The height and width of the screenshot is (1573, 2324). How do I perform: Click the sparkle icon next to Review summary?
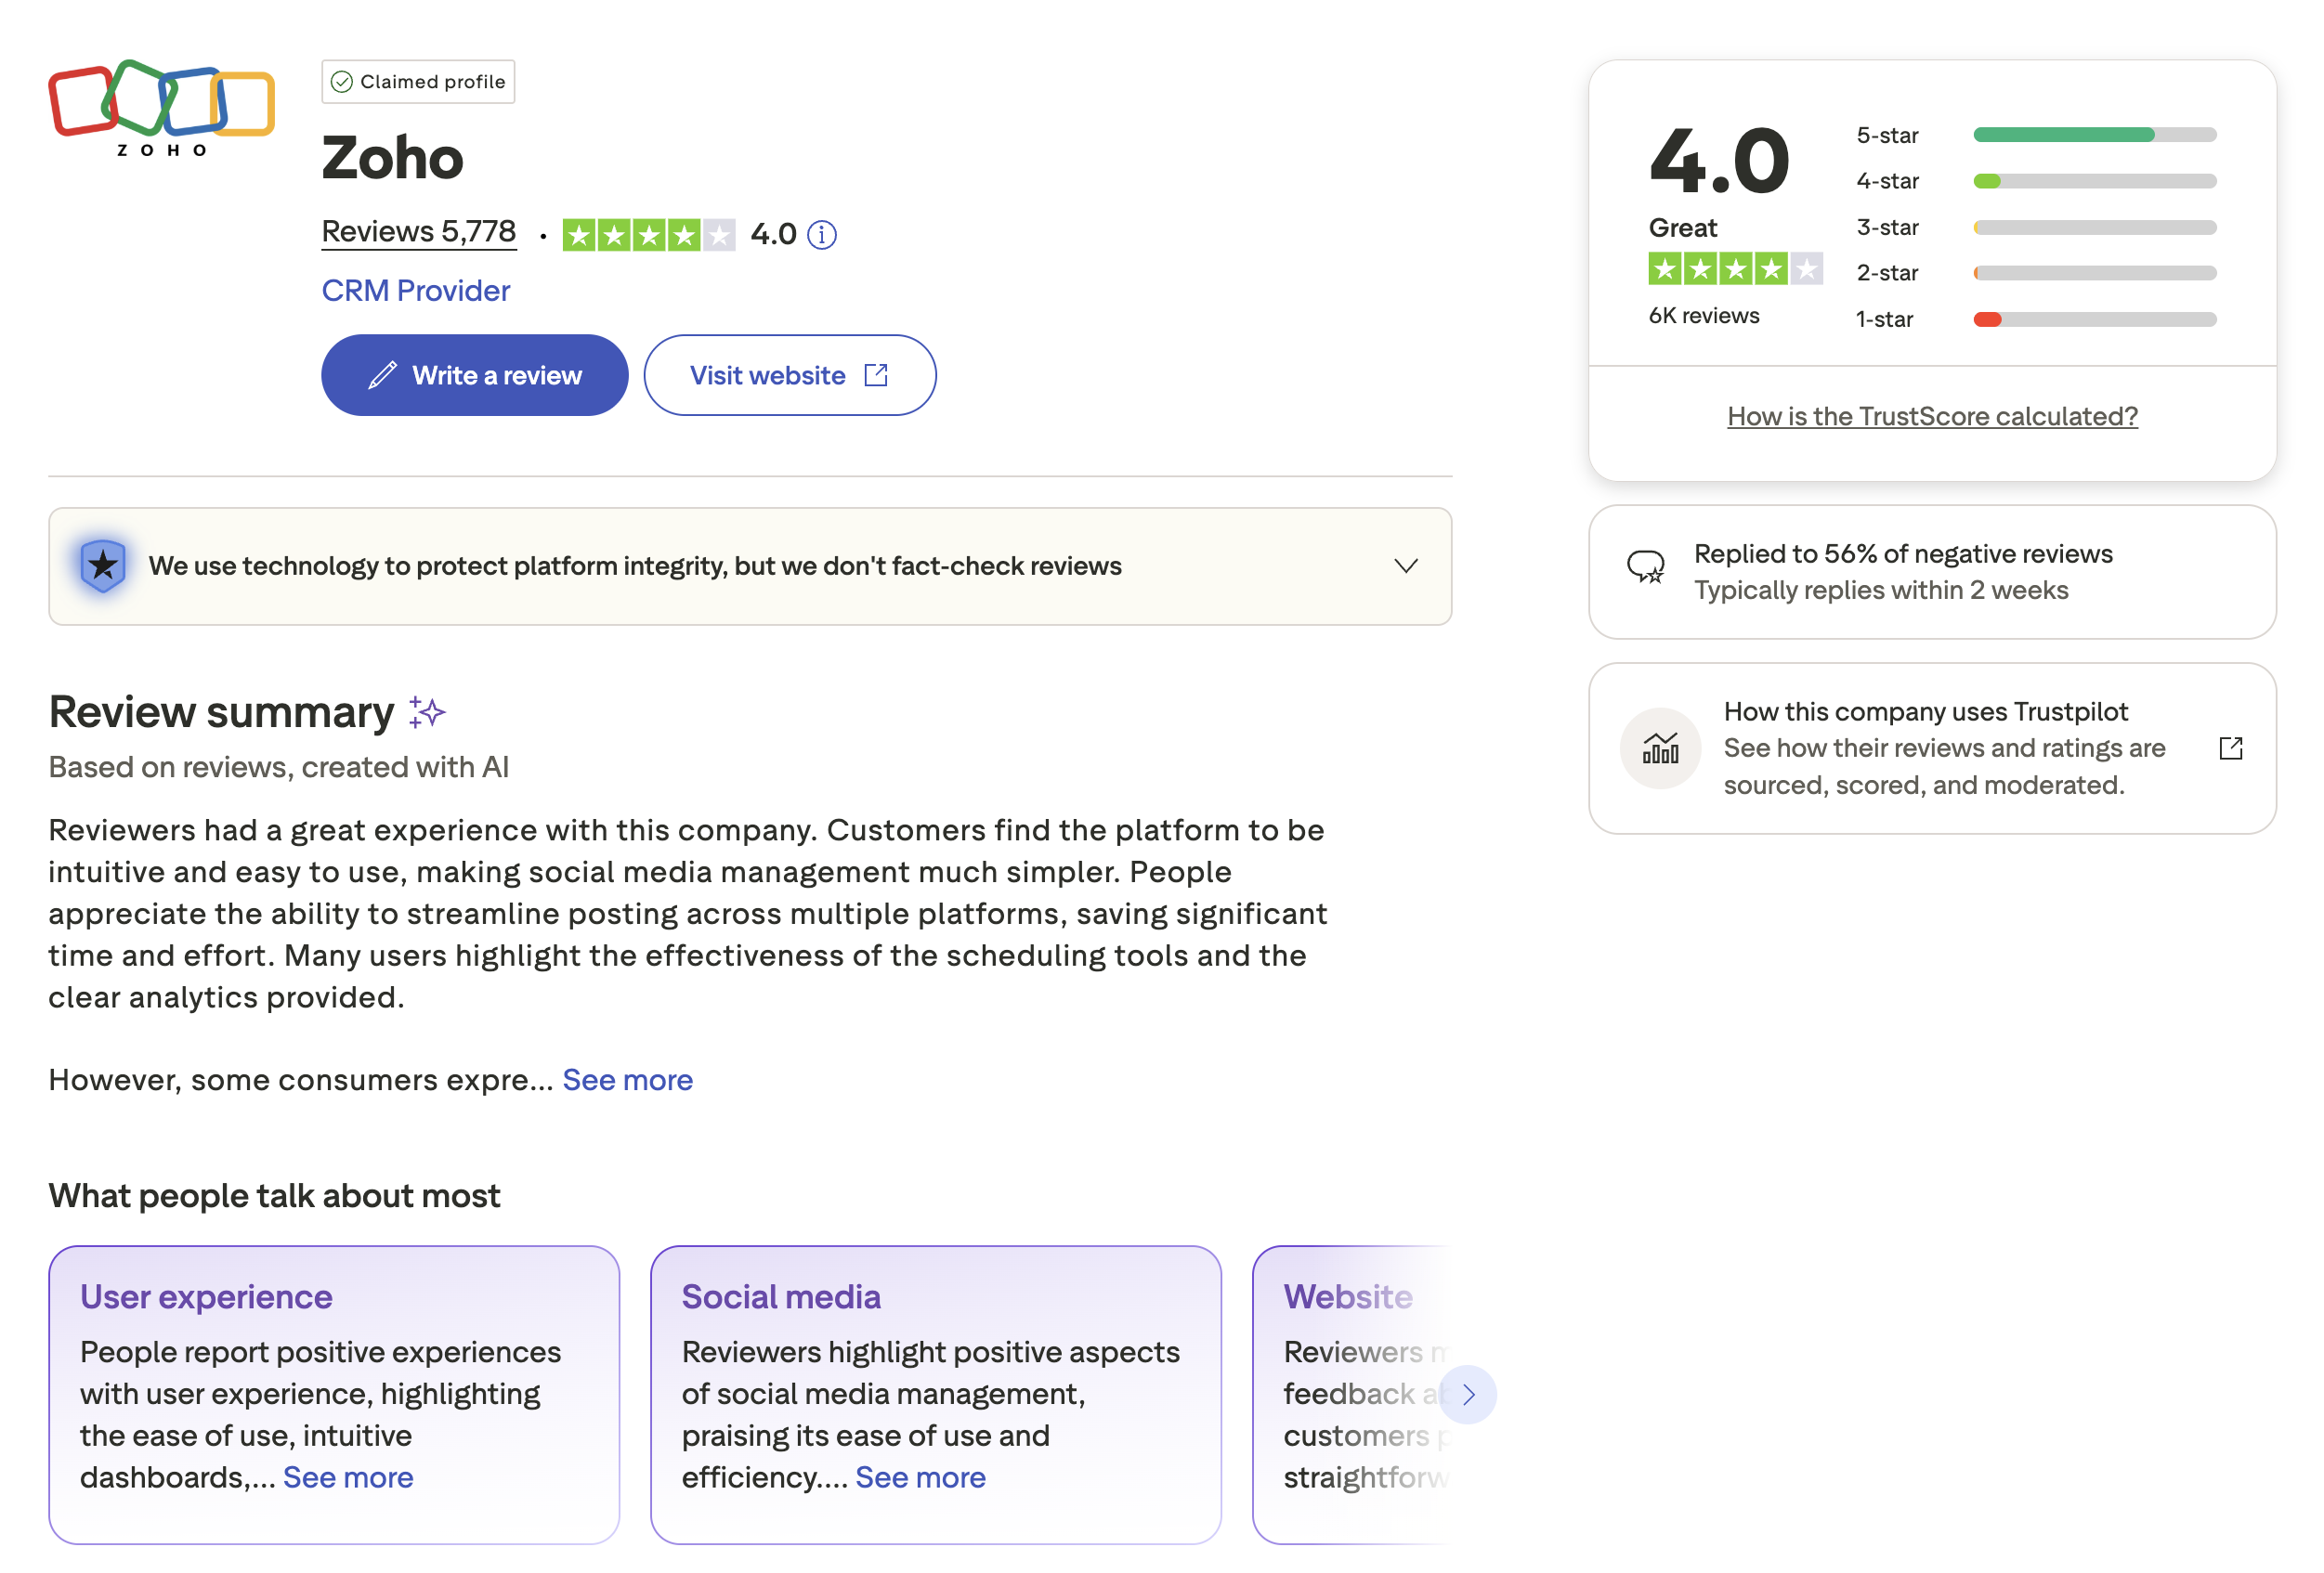tap(427, 711)
